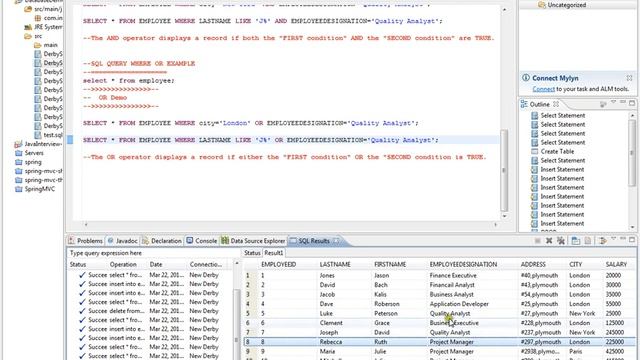This screenshot has height=360, width=640.
Task: Click the Create Table outline icon
Action: (534, 151)
